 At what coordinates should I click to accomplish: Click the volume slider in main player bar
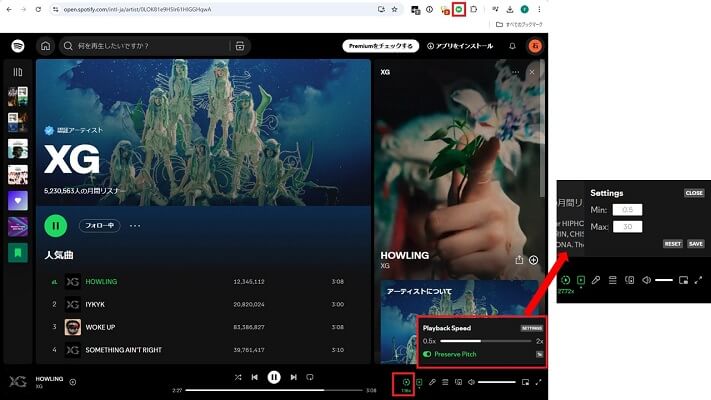[497, 382]
